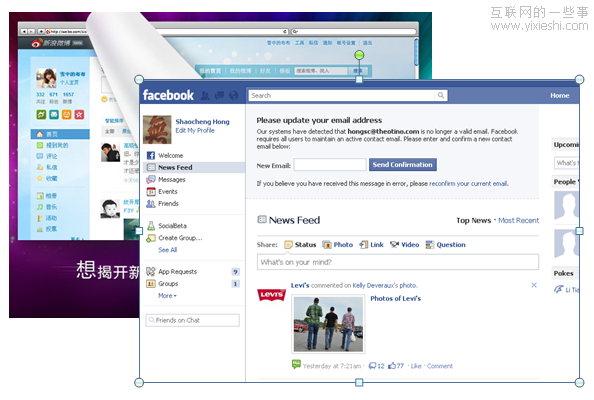Open Weibo 音乐 music item
Viewport: 594px width, 400px height.
[47, 207]
